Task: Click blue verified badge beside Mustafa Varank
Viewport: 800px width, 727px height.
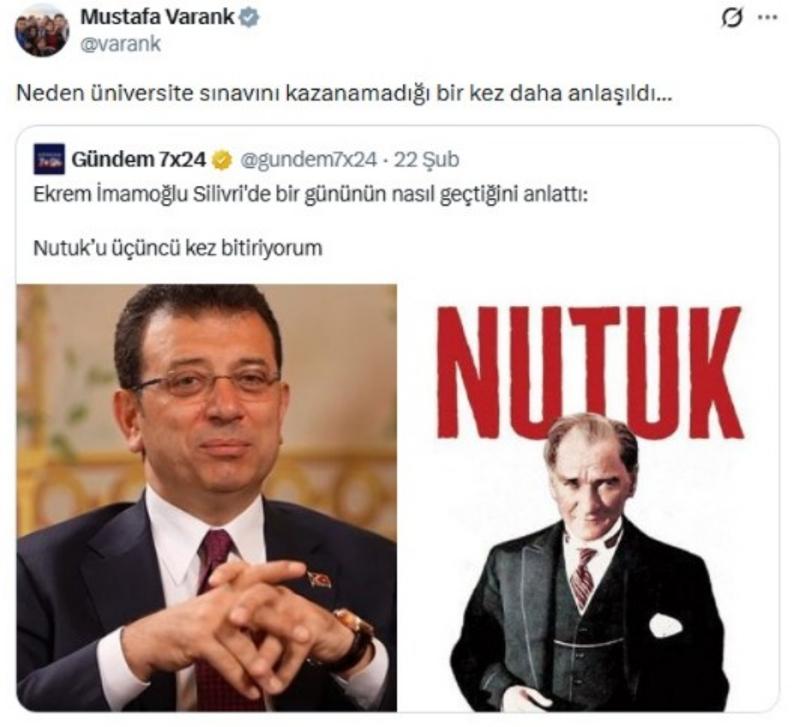Action: (249, 18)
